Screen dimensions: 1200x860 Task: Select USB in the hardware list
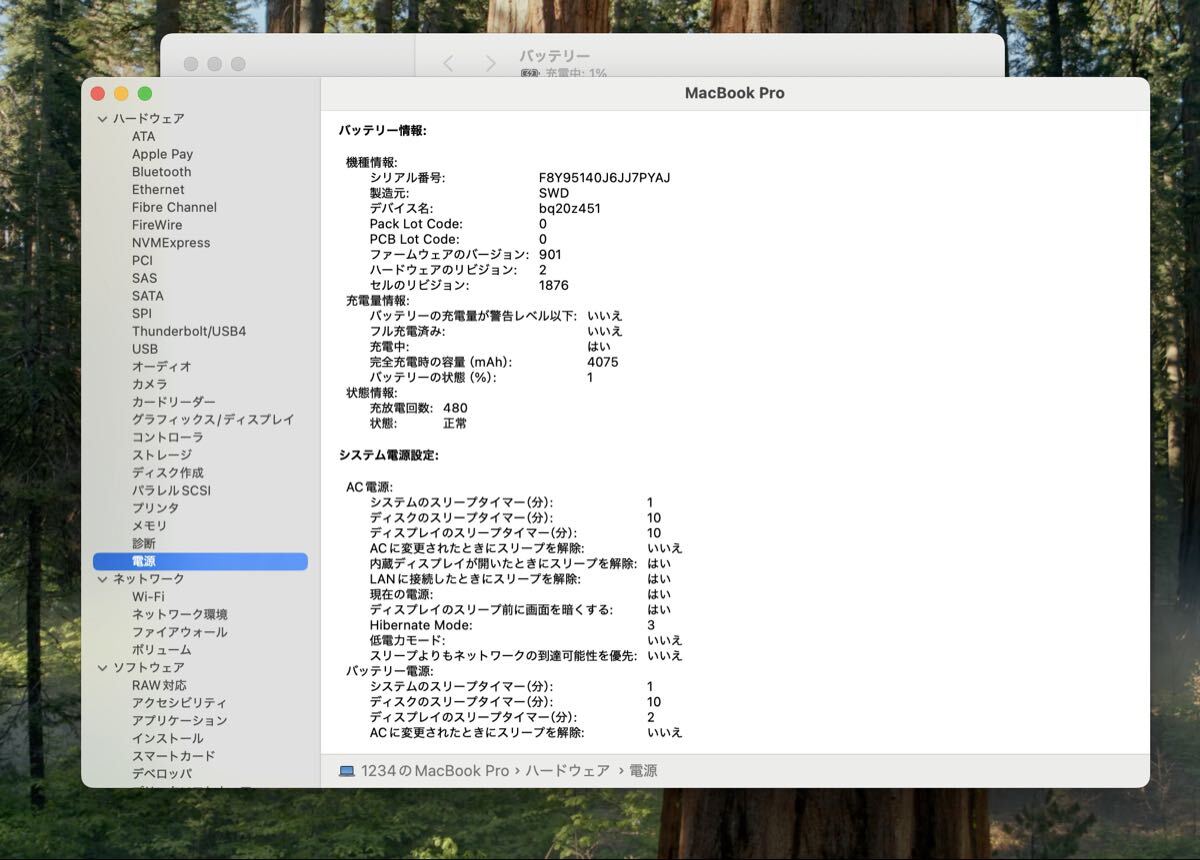(145, 349)
